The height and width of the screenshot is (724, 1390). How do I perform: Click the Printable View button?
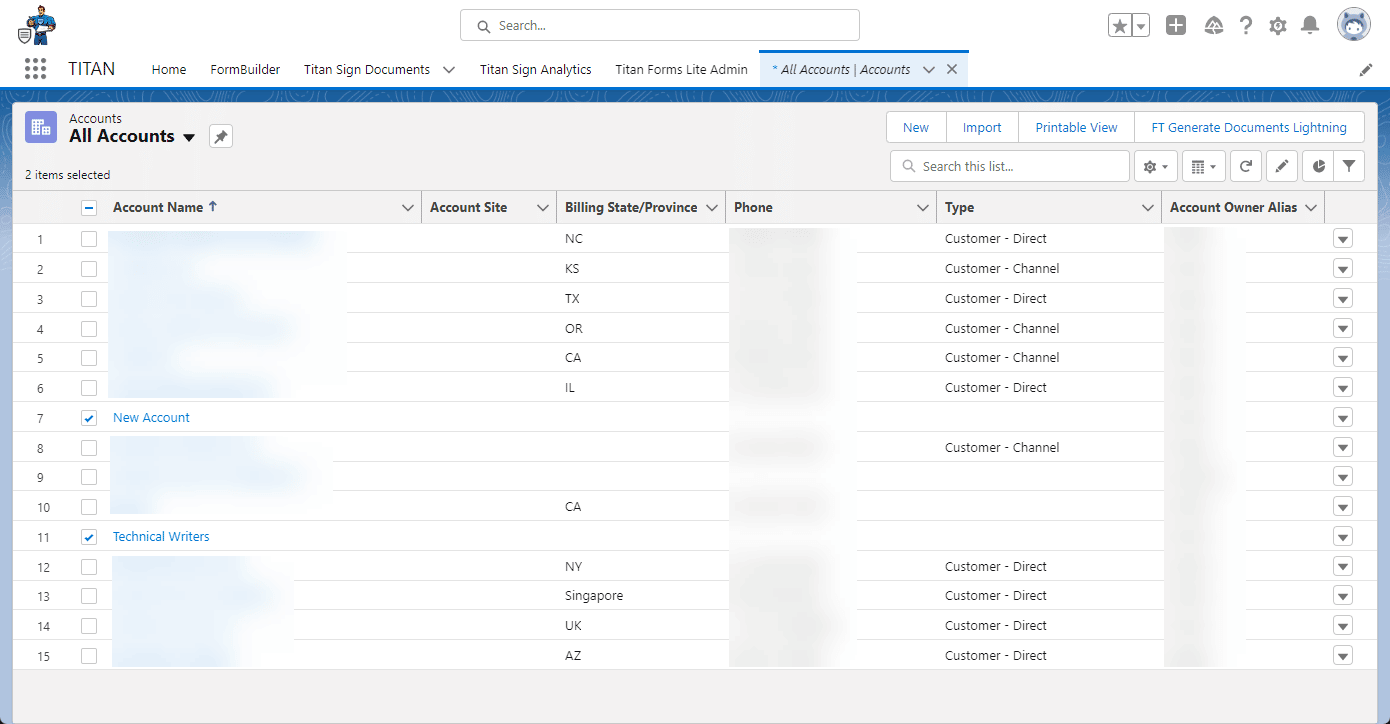1076,127
